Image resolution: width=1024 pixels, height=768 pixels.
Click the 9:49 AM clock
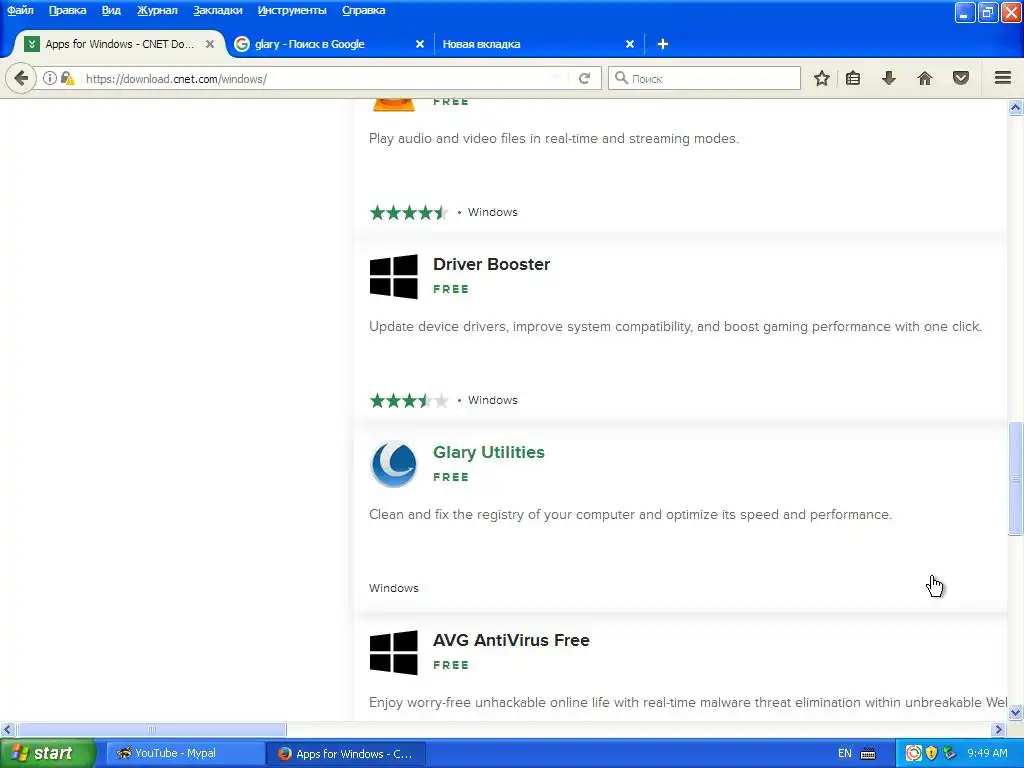coord(987,754)
